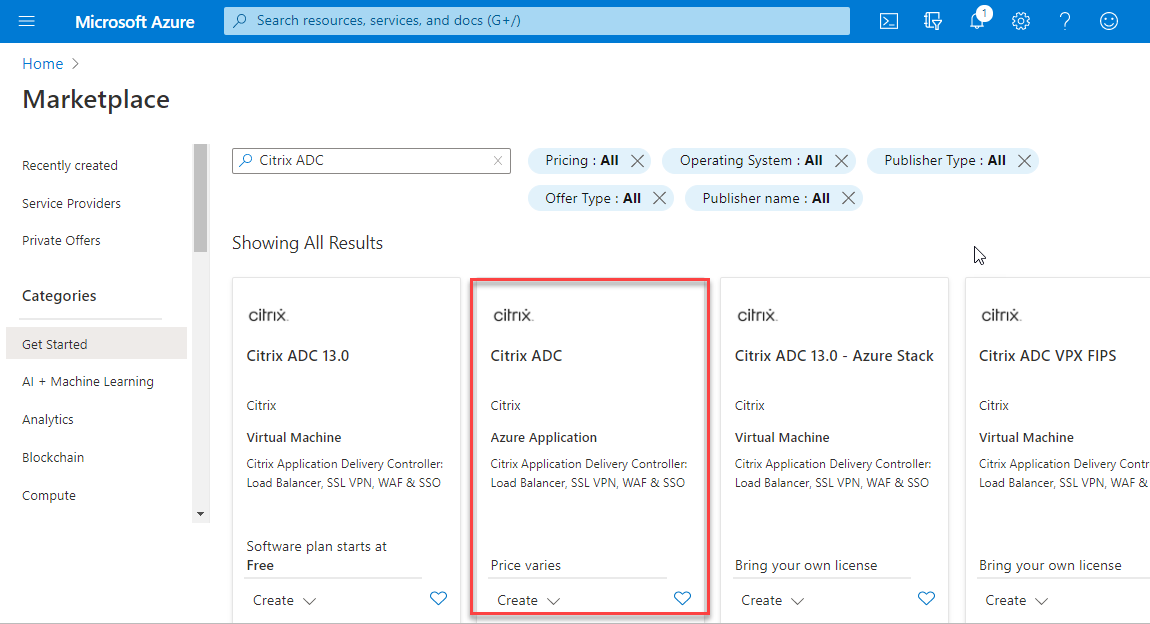Open Service Providers in sidebar
Viewport: 1150px width, 624px height.
coord(71,203)
